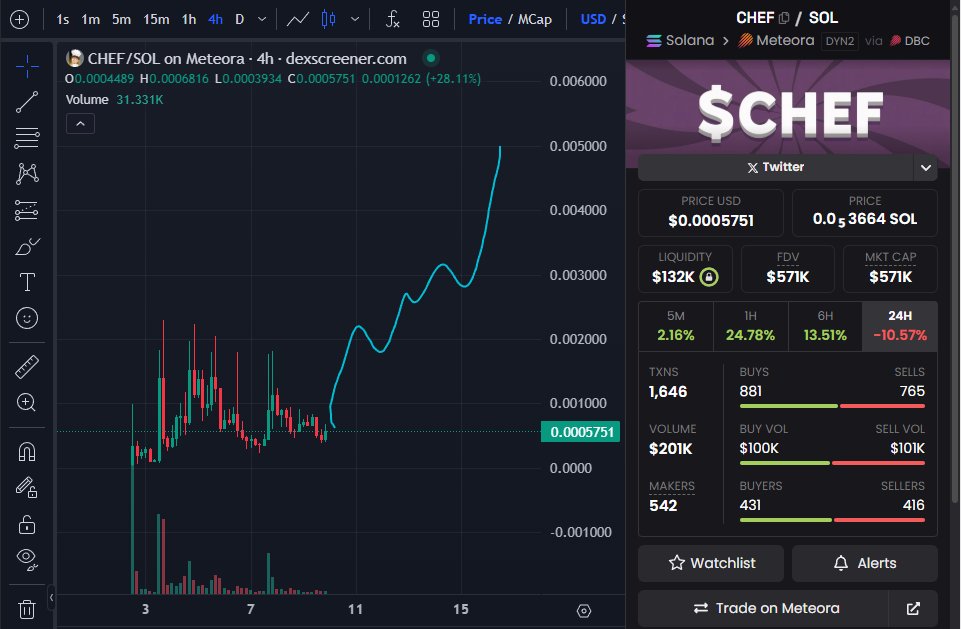
Task: Add symbol with the plus circle icon
Action: [20, 20]
